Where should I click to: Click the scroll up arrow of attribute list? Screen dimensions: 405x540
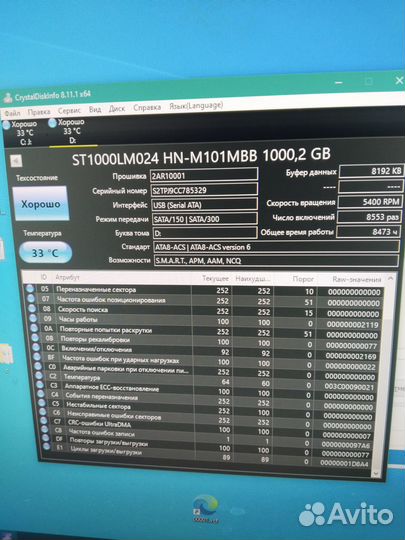pyautogui.click(x=390, y=279)
